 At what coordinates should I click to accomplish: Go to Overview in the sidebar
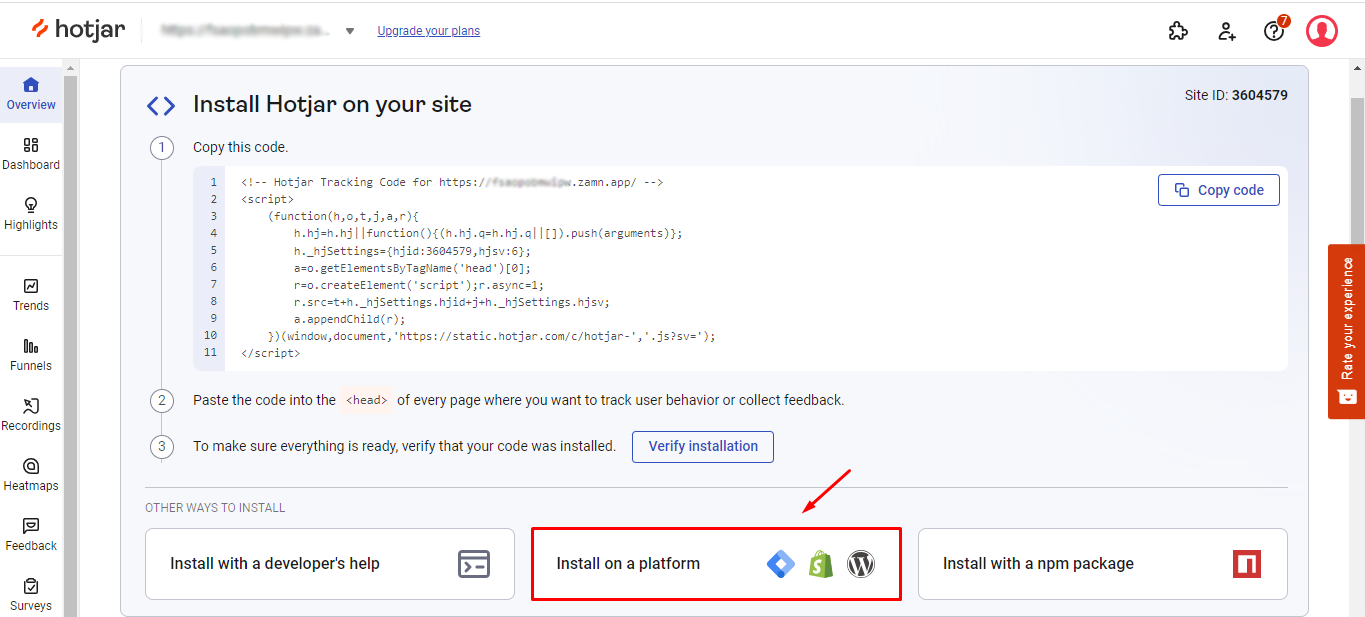[31, 94]
